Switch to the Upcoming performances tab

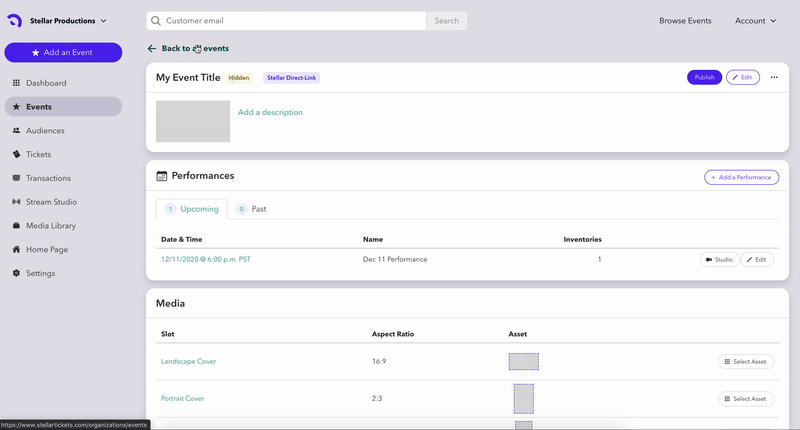click(192, 209)
